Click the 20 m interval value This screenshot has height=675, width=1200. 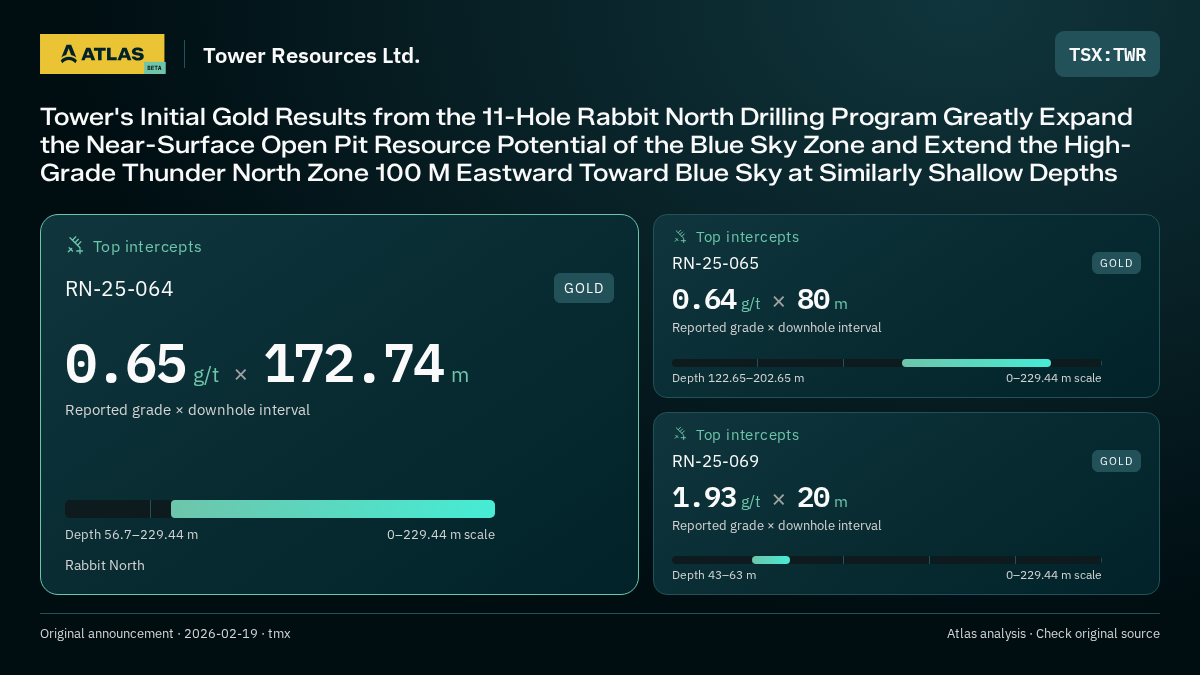point(822,498)
